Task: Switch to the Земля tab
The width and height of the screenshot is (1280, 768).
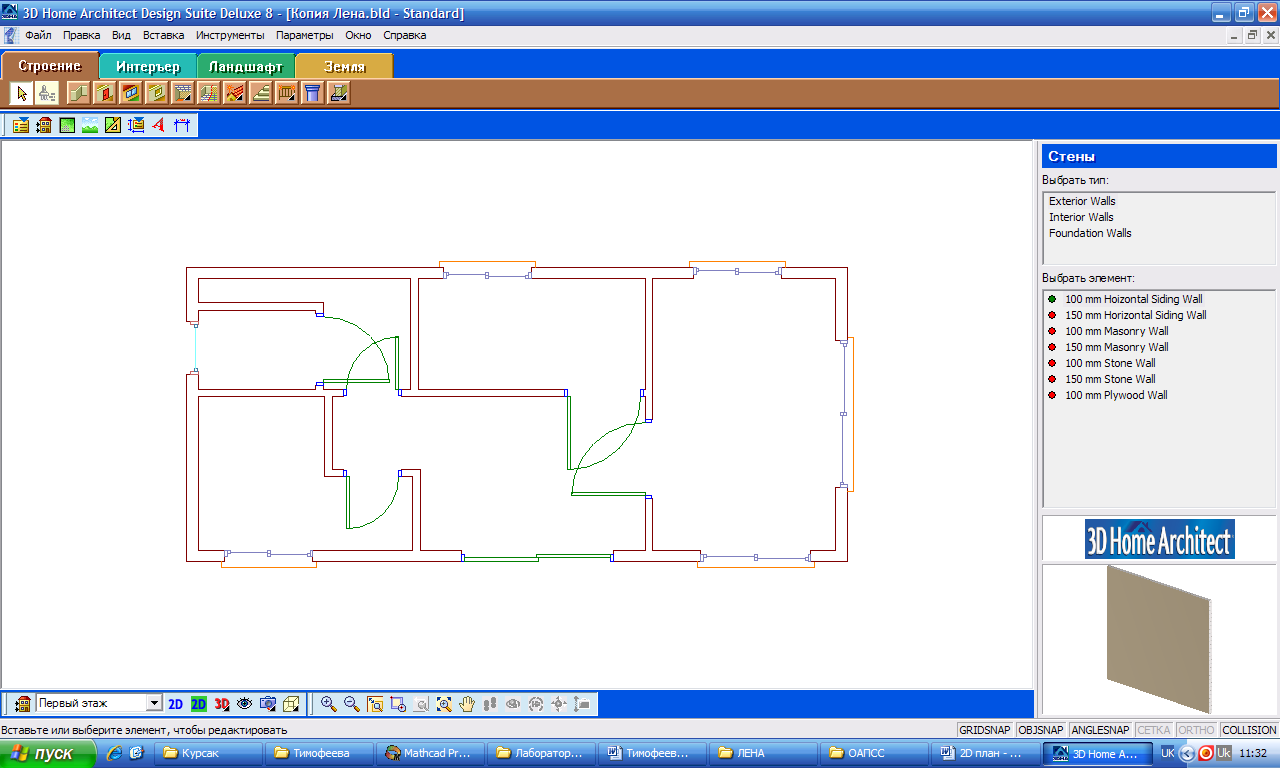Action: (344, 67)
